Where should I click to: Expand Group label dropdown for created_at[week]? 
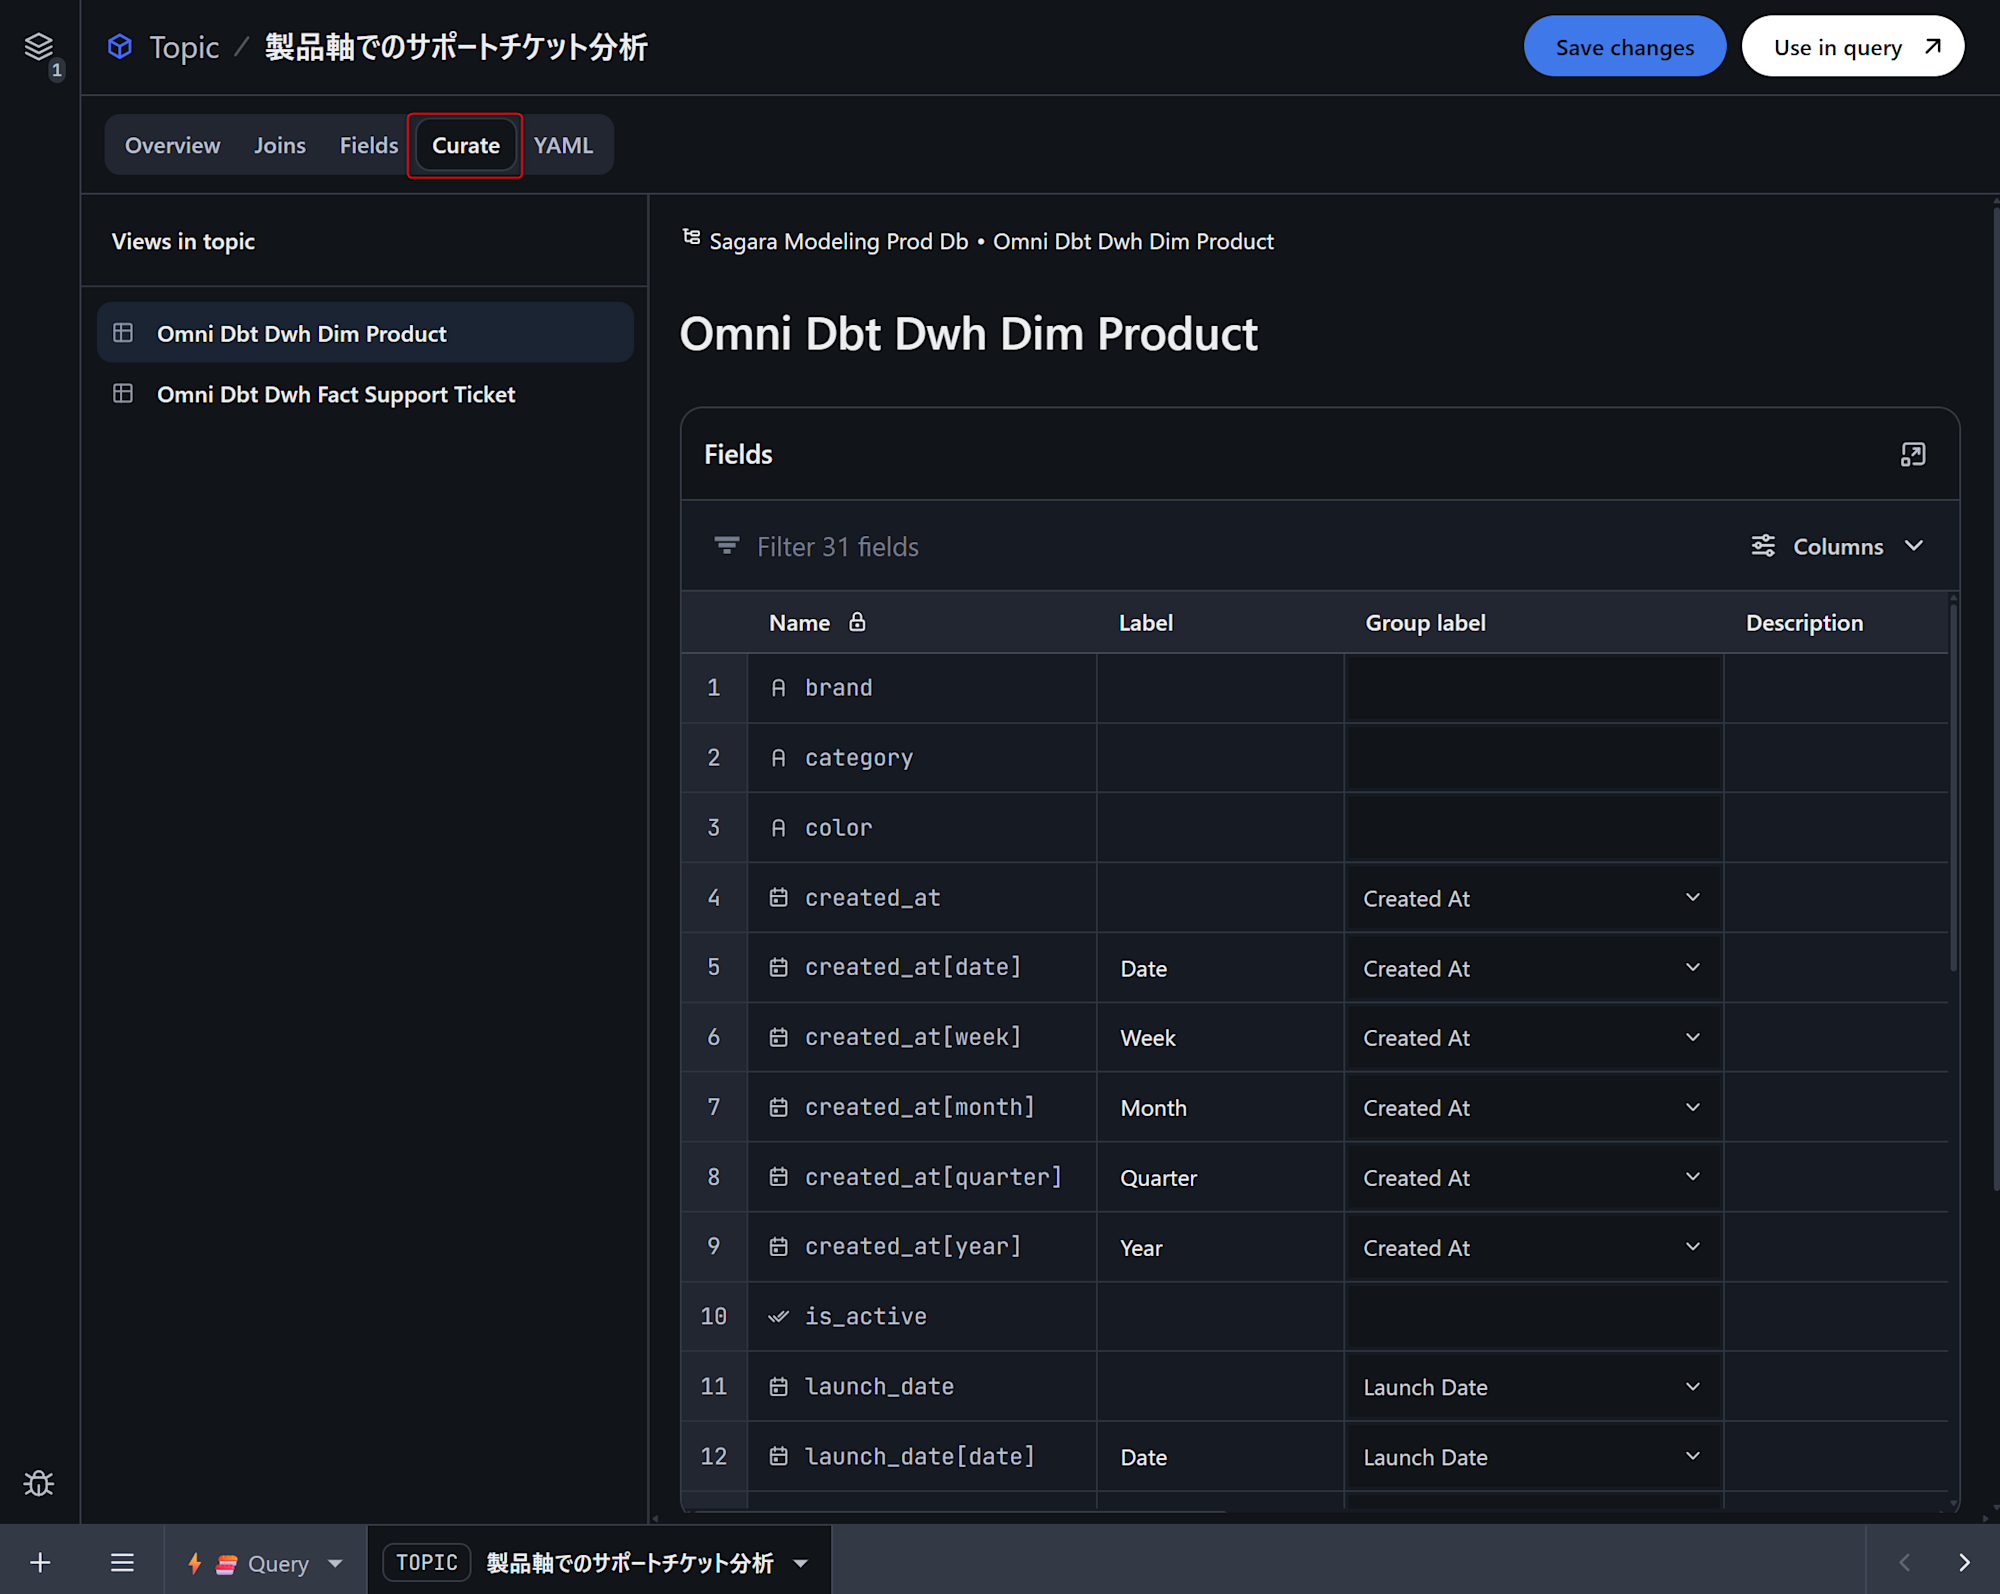[x=1692, y=1037]
